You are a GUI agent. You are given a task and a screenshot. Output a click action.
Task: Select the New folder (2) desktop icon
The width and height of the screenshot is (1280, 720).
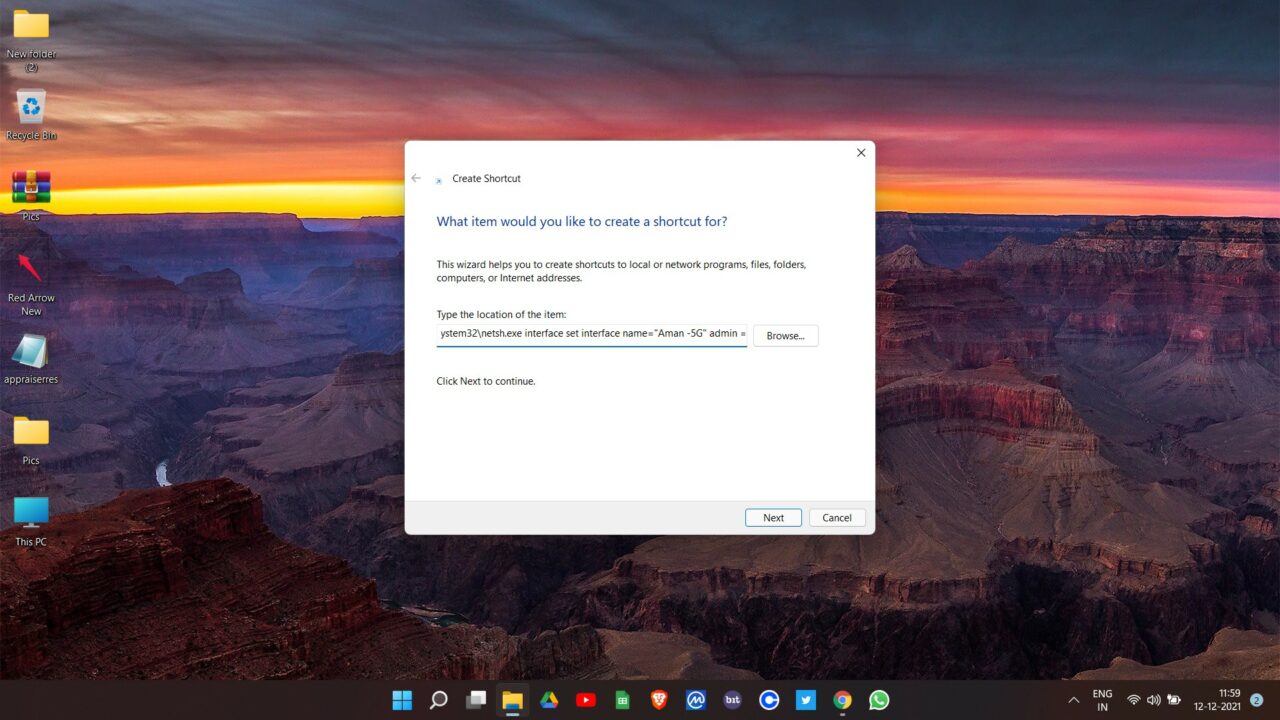31,40
